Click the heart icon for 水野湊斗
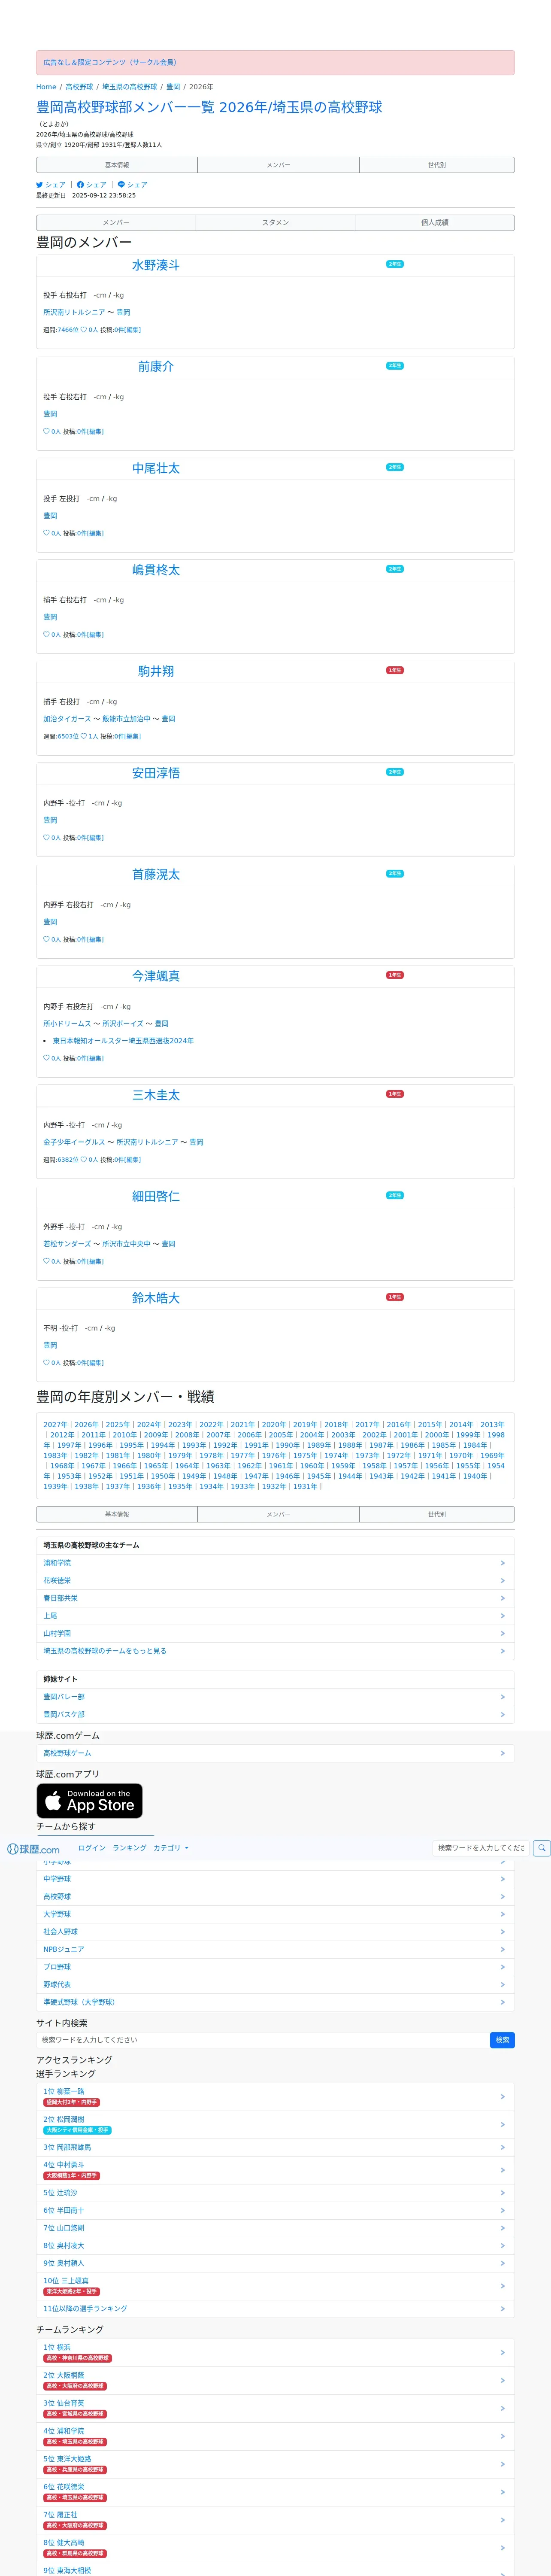Image resolution: width=551 pixels, height=2576 pixels. point(84,330)
